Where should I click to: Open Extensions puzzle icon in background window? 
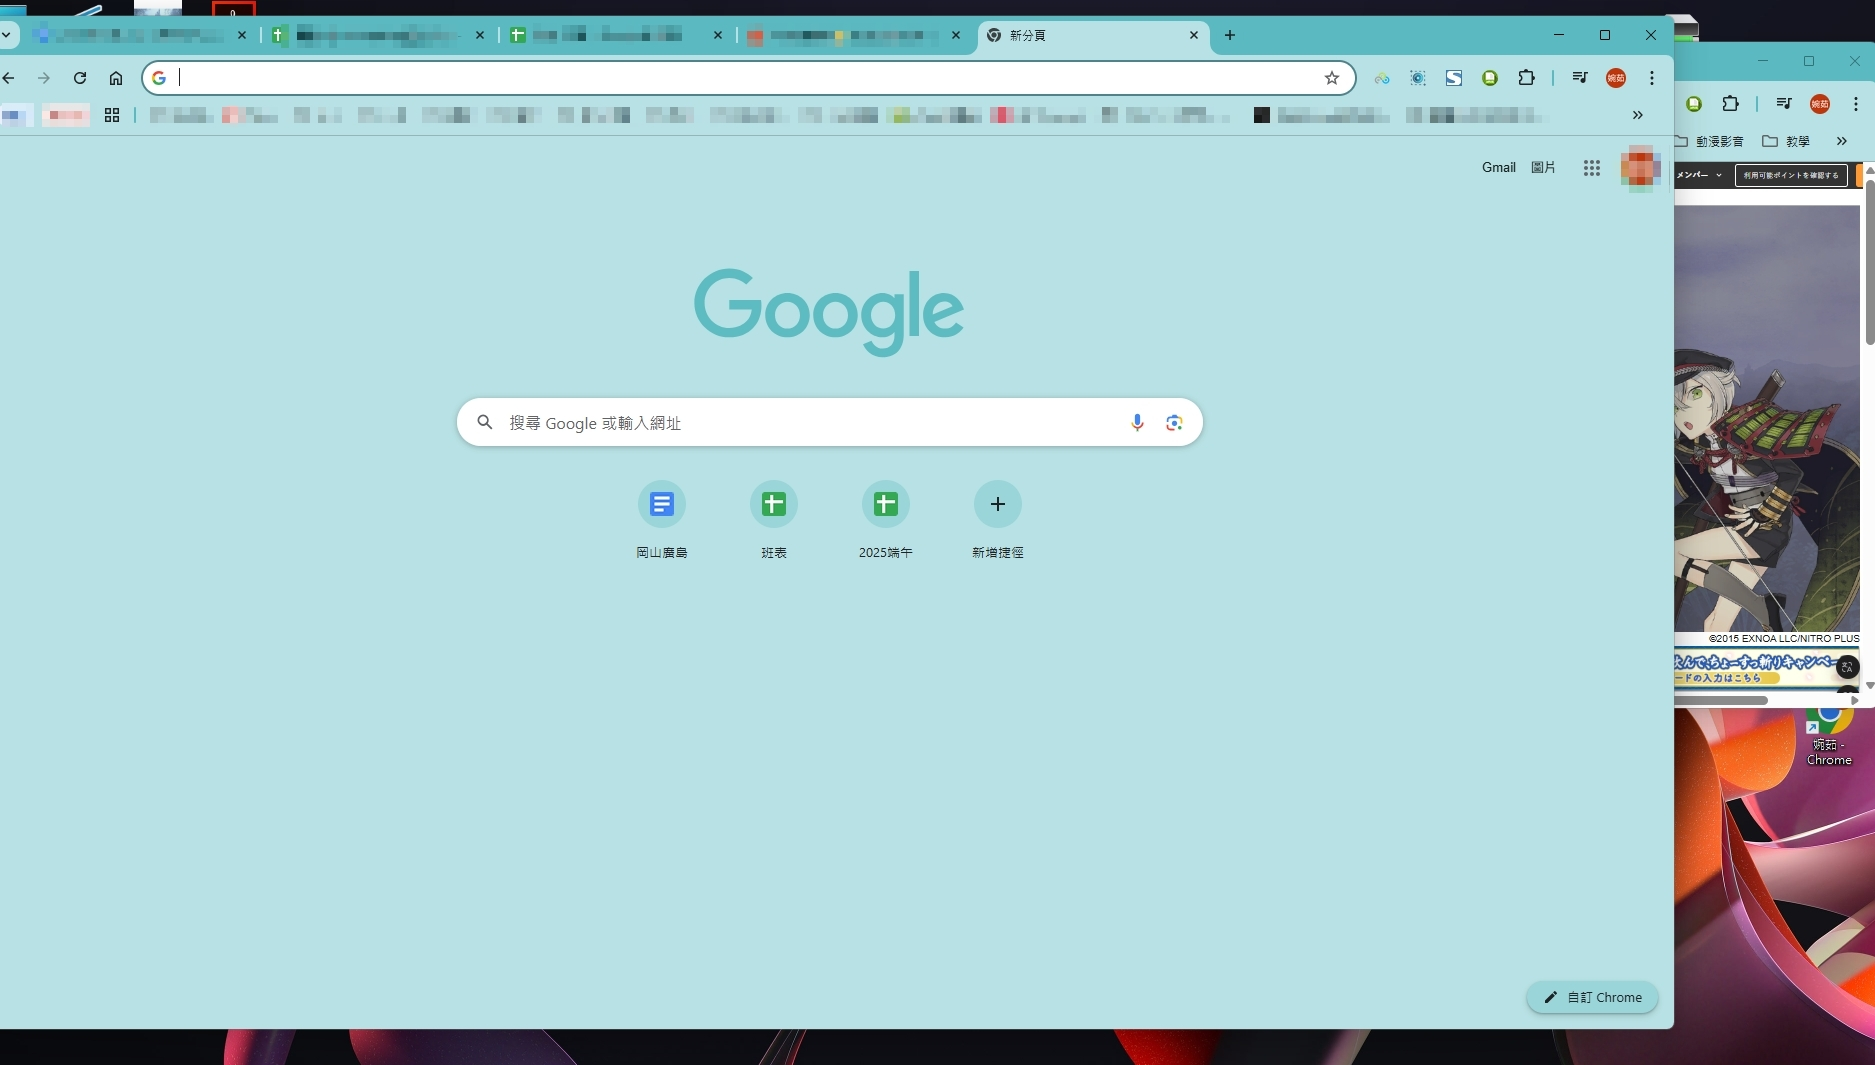coord(1730,104)
